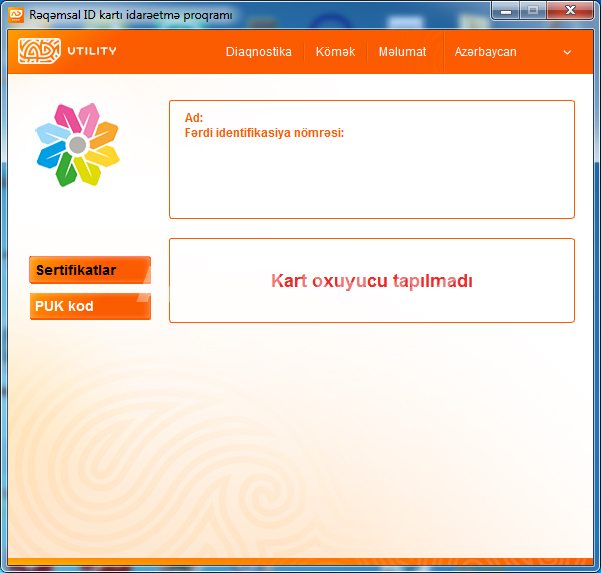Click the 'Kart oxuyucu tapılmadı' message
This screenshot has height=573, width=601.
coord(371,281)
